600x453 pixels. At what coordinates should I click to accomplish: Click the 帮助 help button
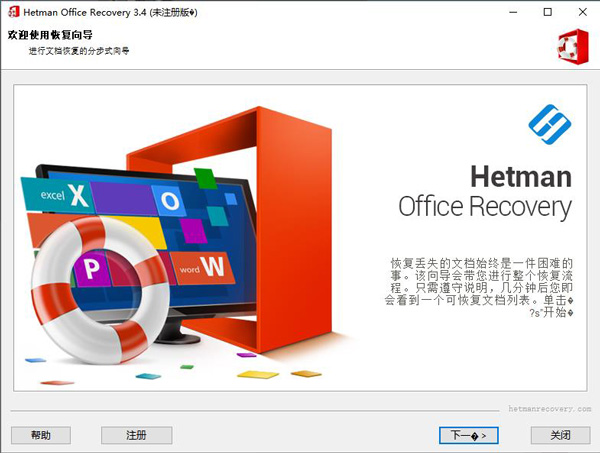click(x=41, y=435)
